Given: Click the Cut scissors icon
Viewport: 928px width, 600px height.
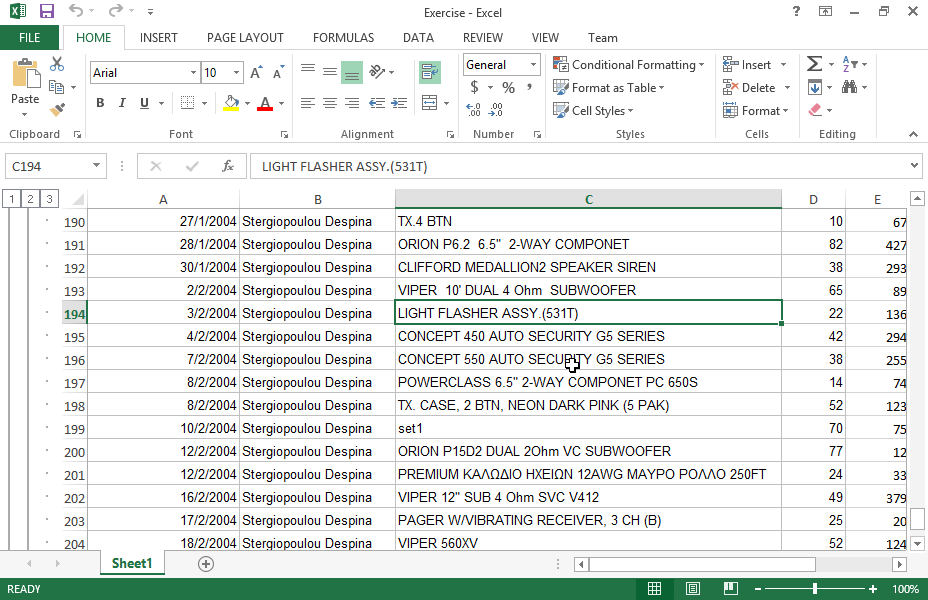Looking at the screenshot, I should click(x=57, y=65).
